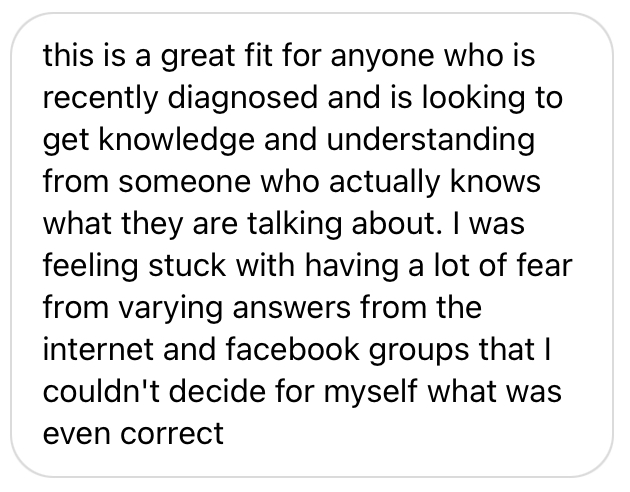This screenshot has height=492, width=630.
Task: Click the word "recently" in the review text
Action: 90,101
